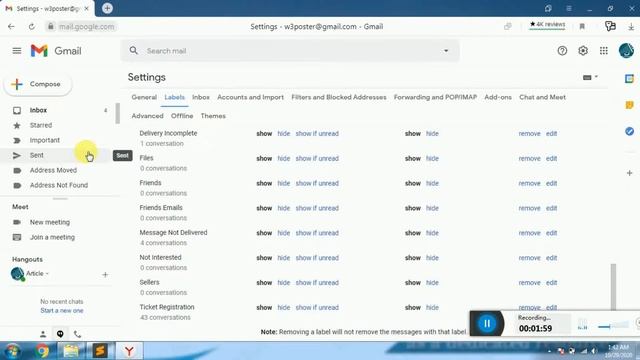
Task: Open Accounts and Import tab
Action: [250, 97]
